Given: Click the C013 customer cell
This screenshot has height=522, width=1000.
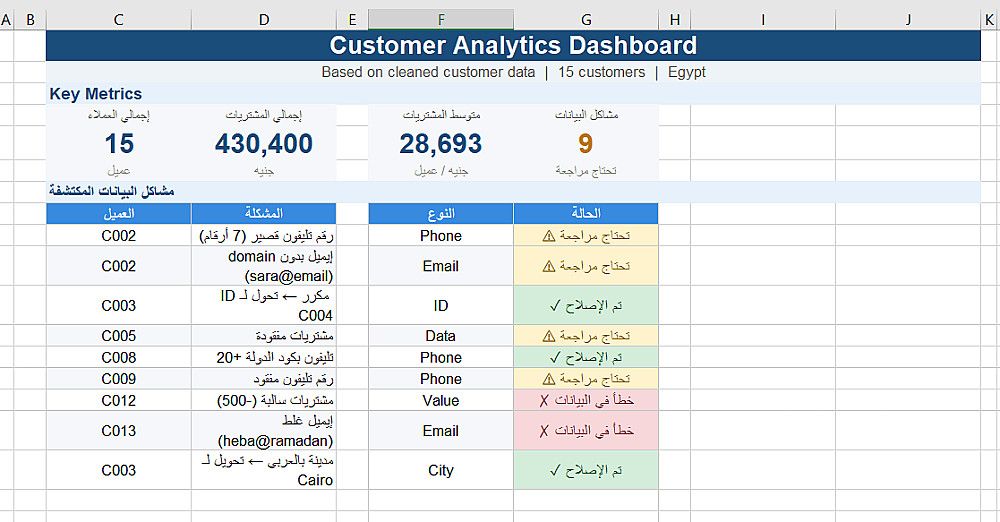Looking at the screenshot, I should pyautogui.click(x=119, y=430).
